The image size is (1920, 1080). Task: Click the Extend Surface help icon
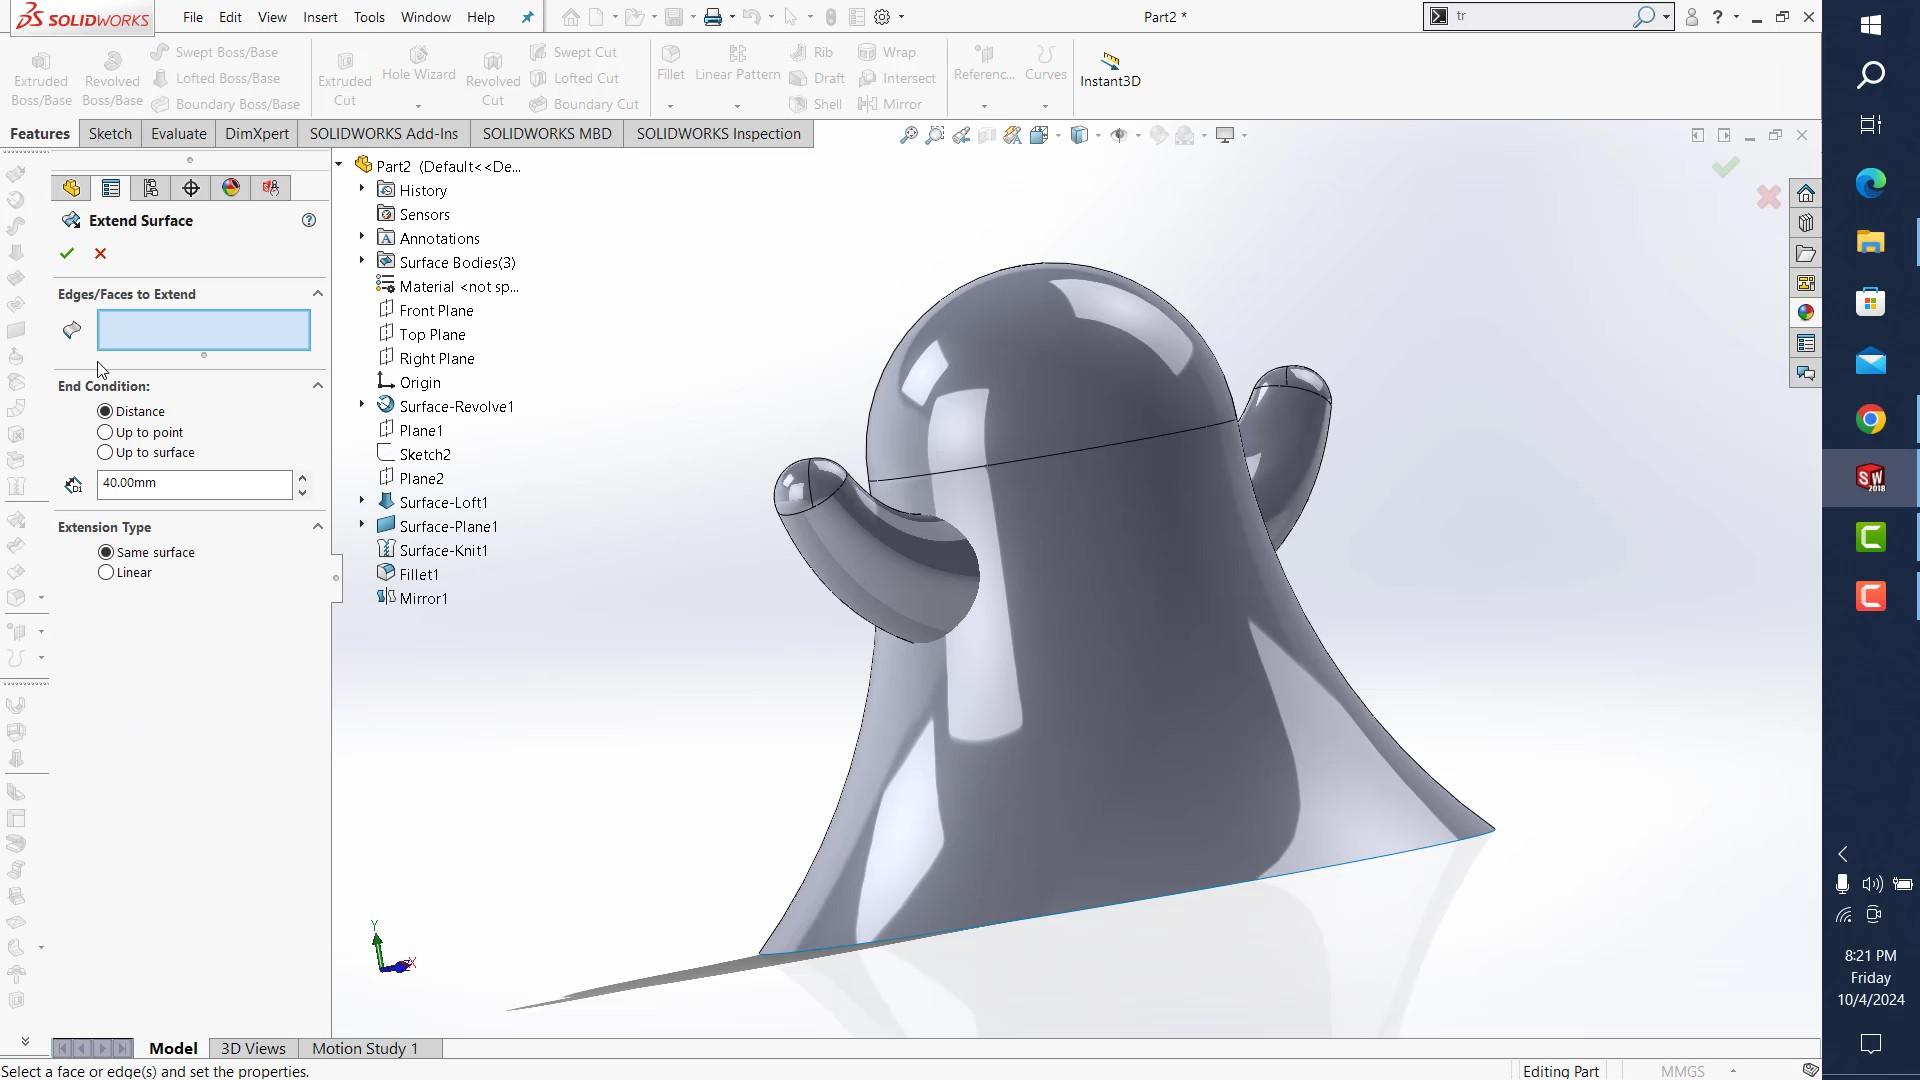[309, 220]
